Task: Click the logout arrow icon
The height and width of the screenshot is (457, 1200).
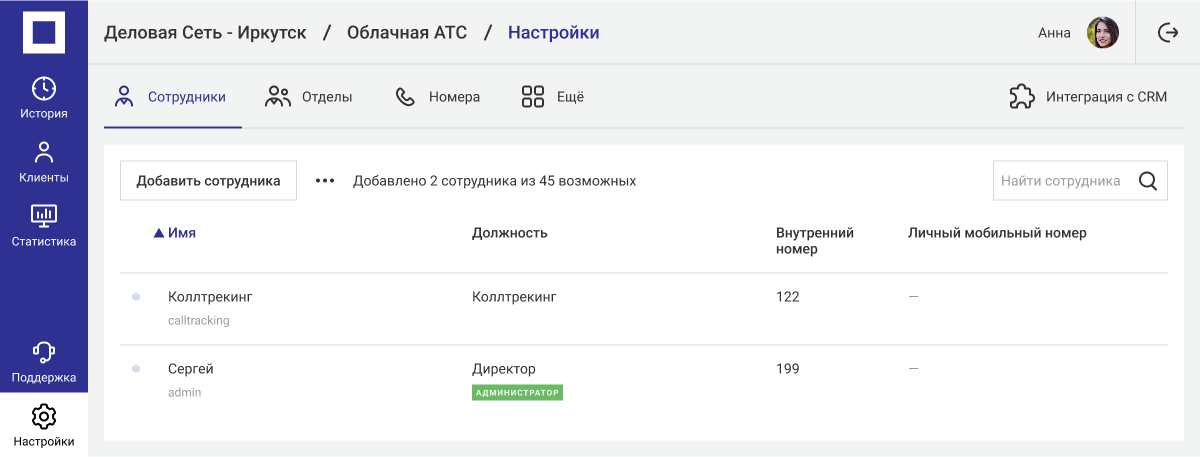Action: tap(1167, 33)
